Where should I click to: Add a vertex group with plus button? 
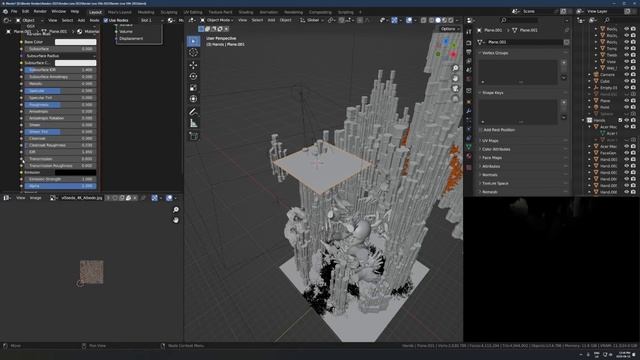click(x=564, y=63)
